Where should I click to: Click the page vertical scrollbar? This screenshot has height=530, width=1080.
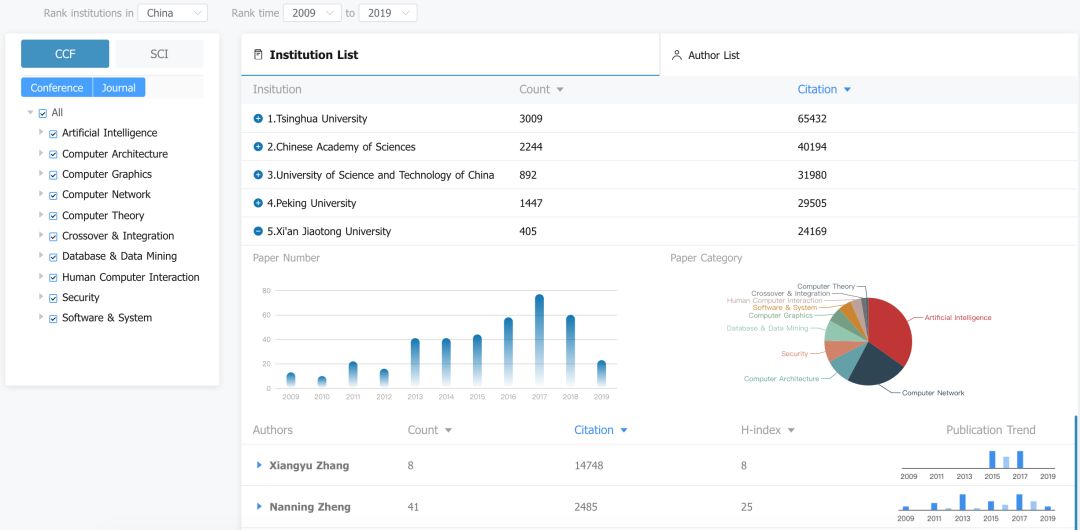(x=1077, y=472)
